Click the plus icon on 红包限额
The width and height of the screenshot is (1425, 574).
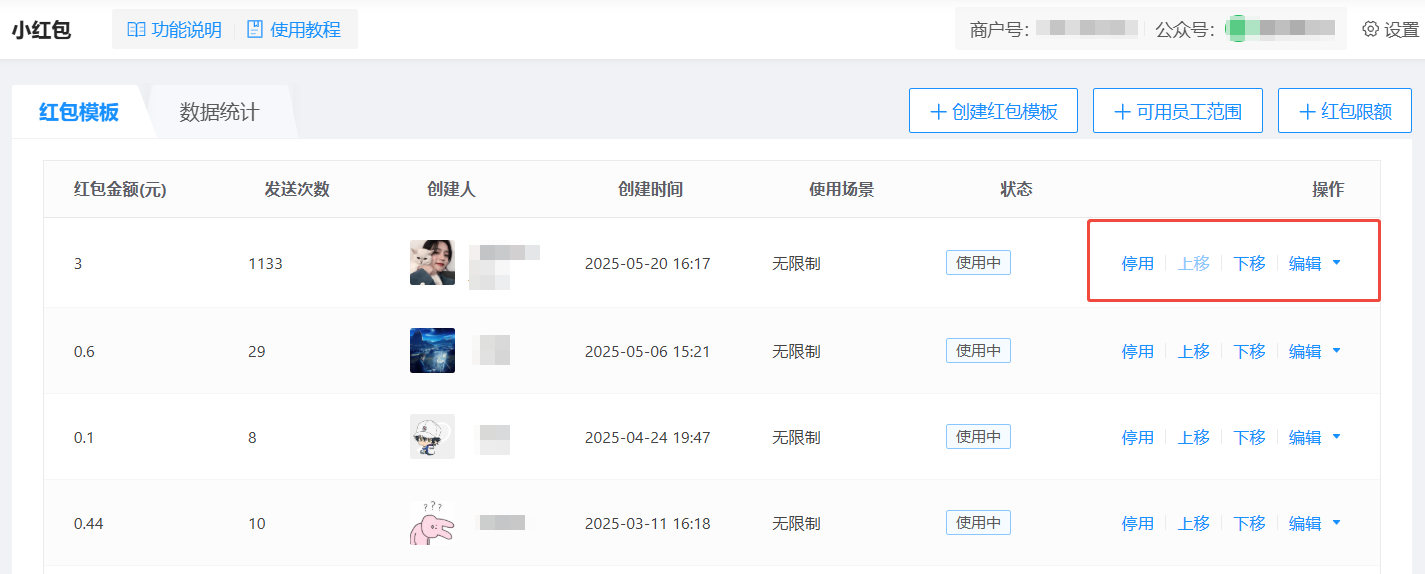coord(1307,112)
